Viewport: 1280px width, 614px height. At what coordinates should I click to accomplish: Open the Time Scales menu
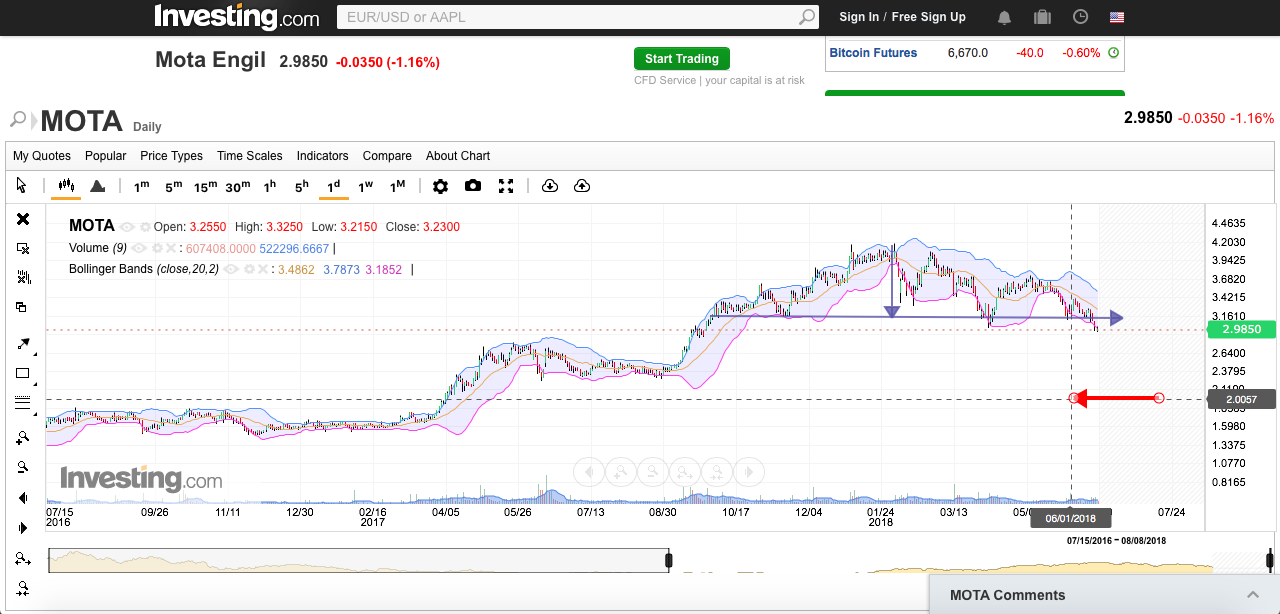pyautogui.click(x=249, y=156)
